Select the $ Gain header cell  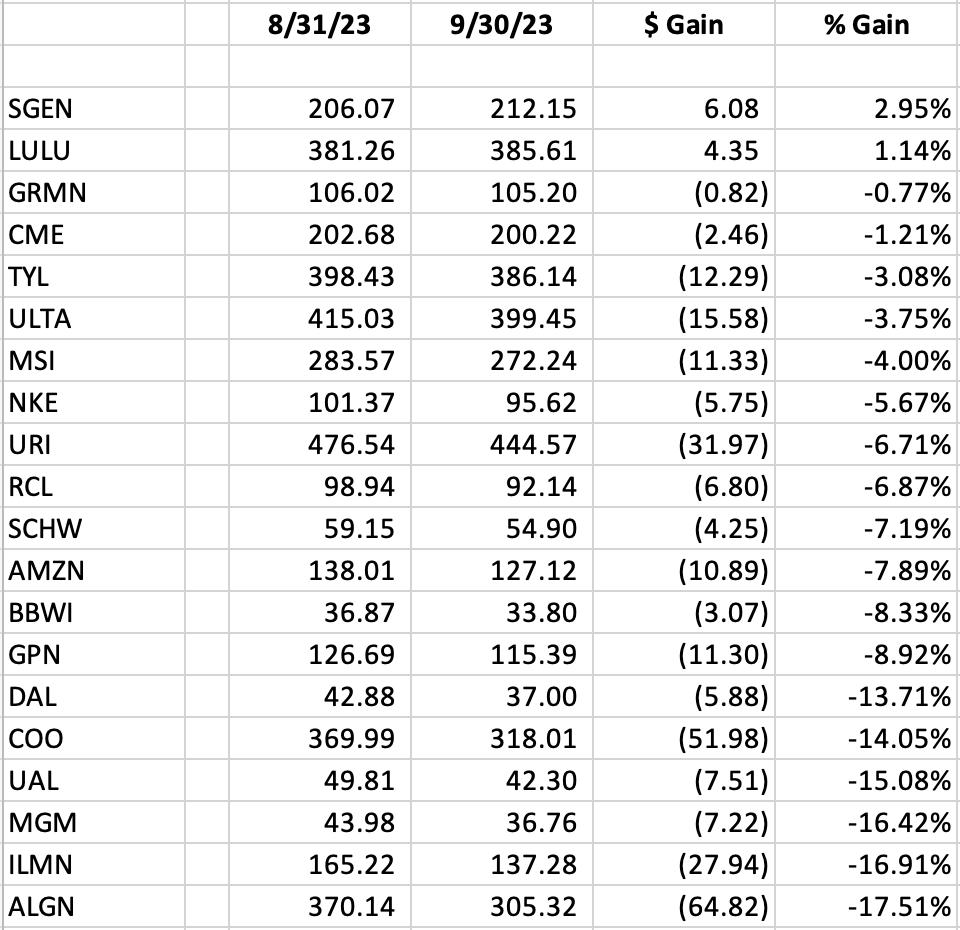click(684, 23)
